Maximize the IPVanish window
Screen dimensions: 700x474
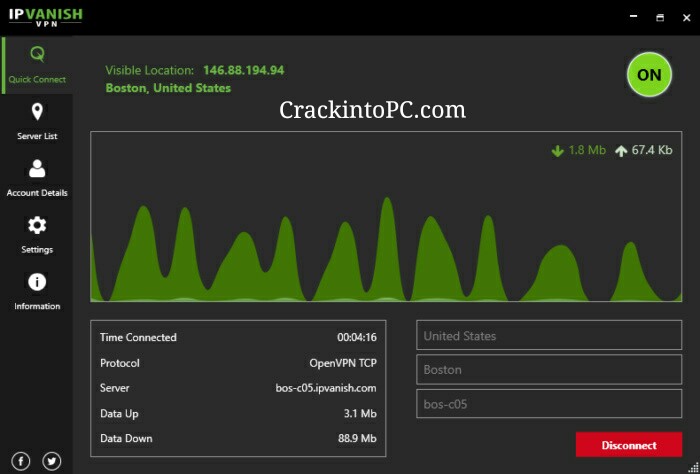(660, 17)
